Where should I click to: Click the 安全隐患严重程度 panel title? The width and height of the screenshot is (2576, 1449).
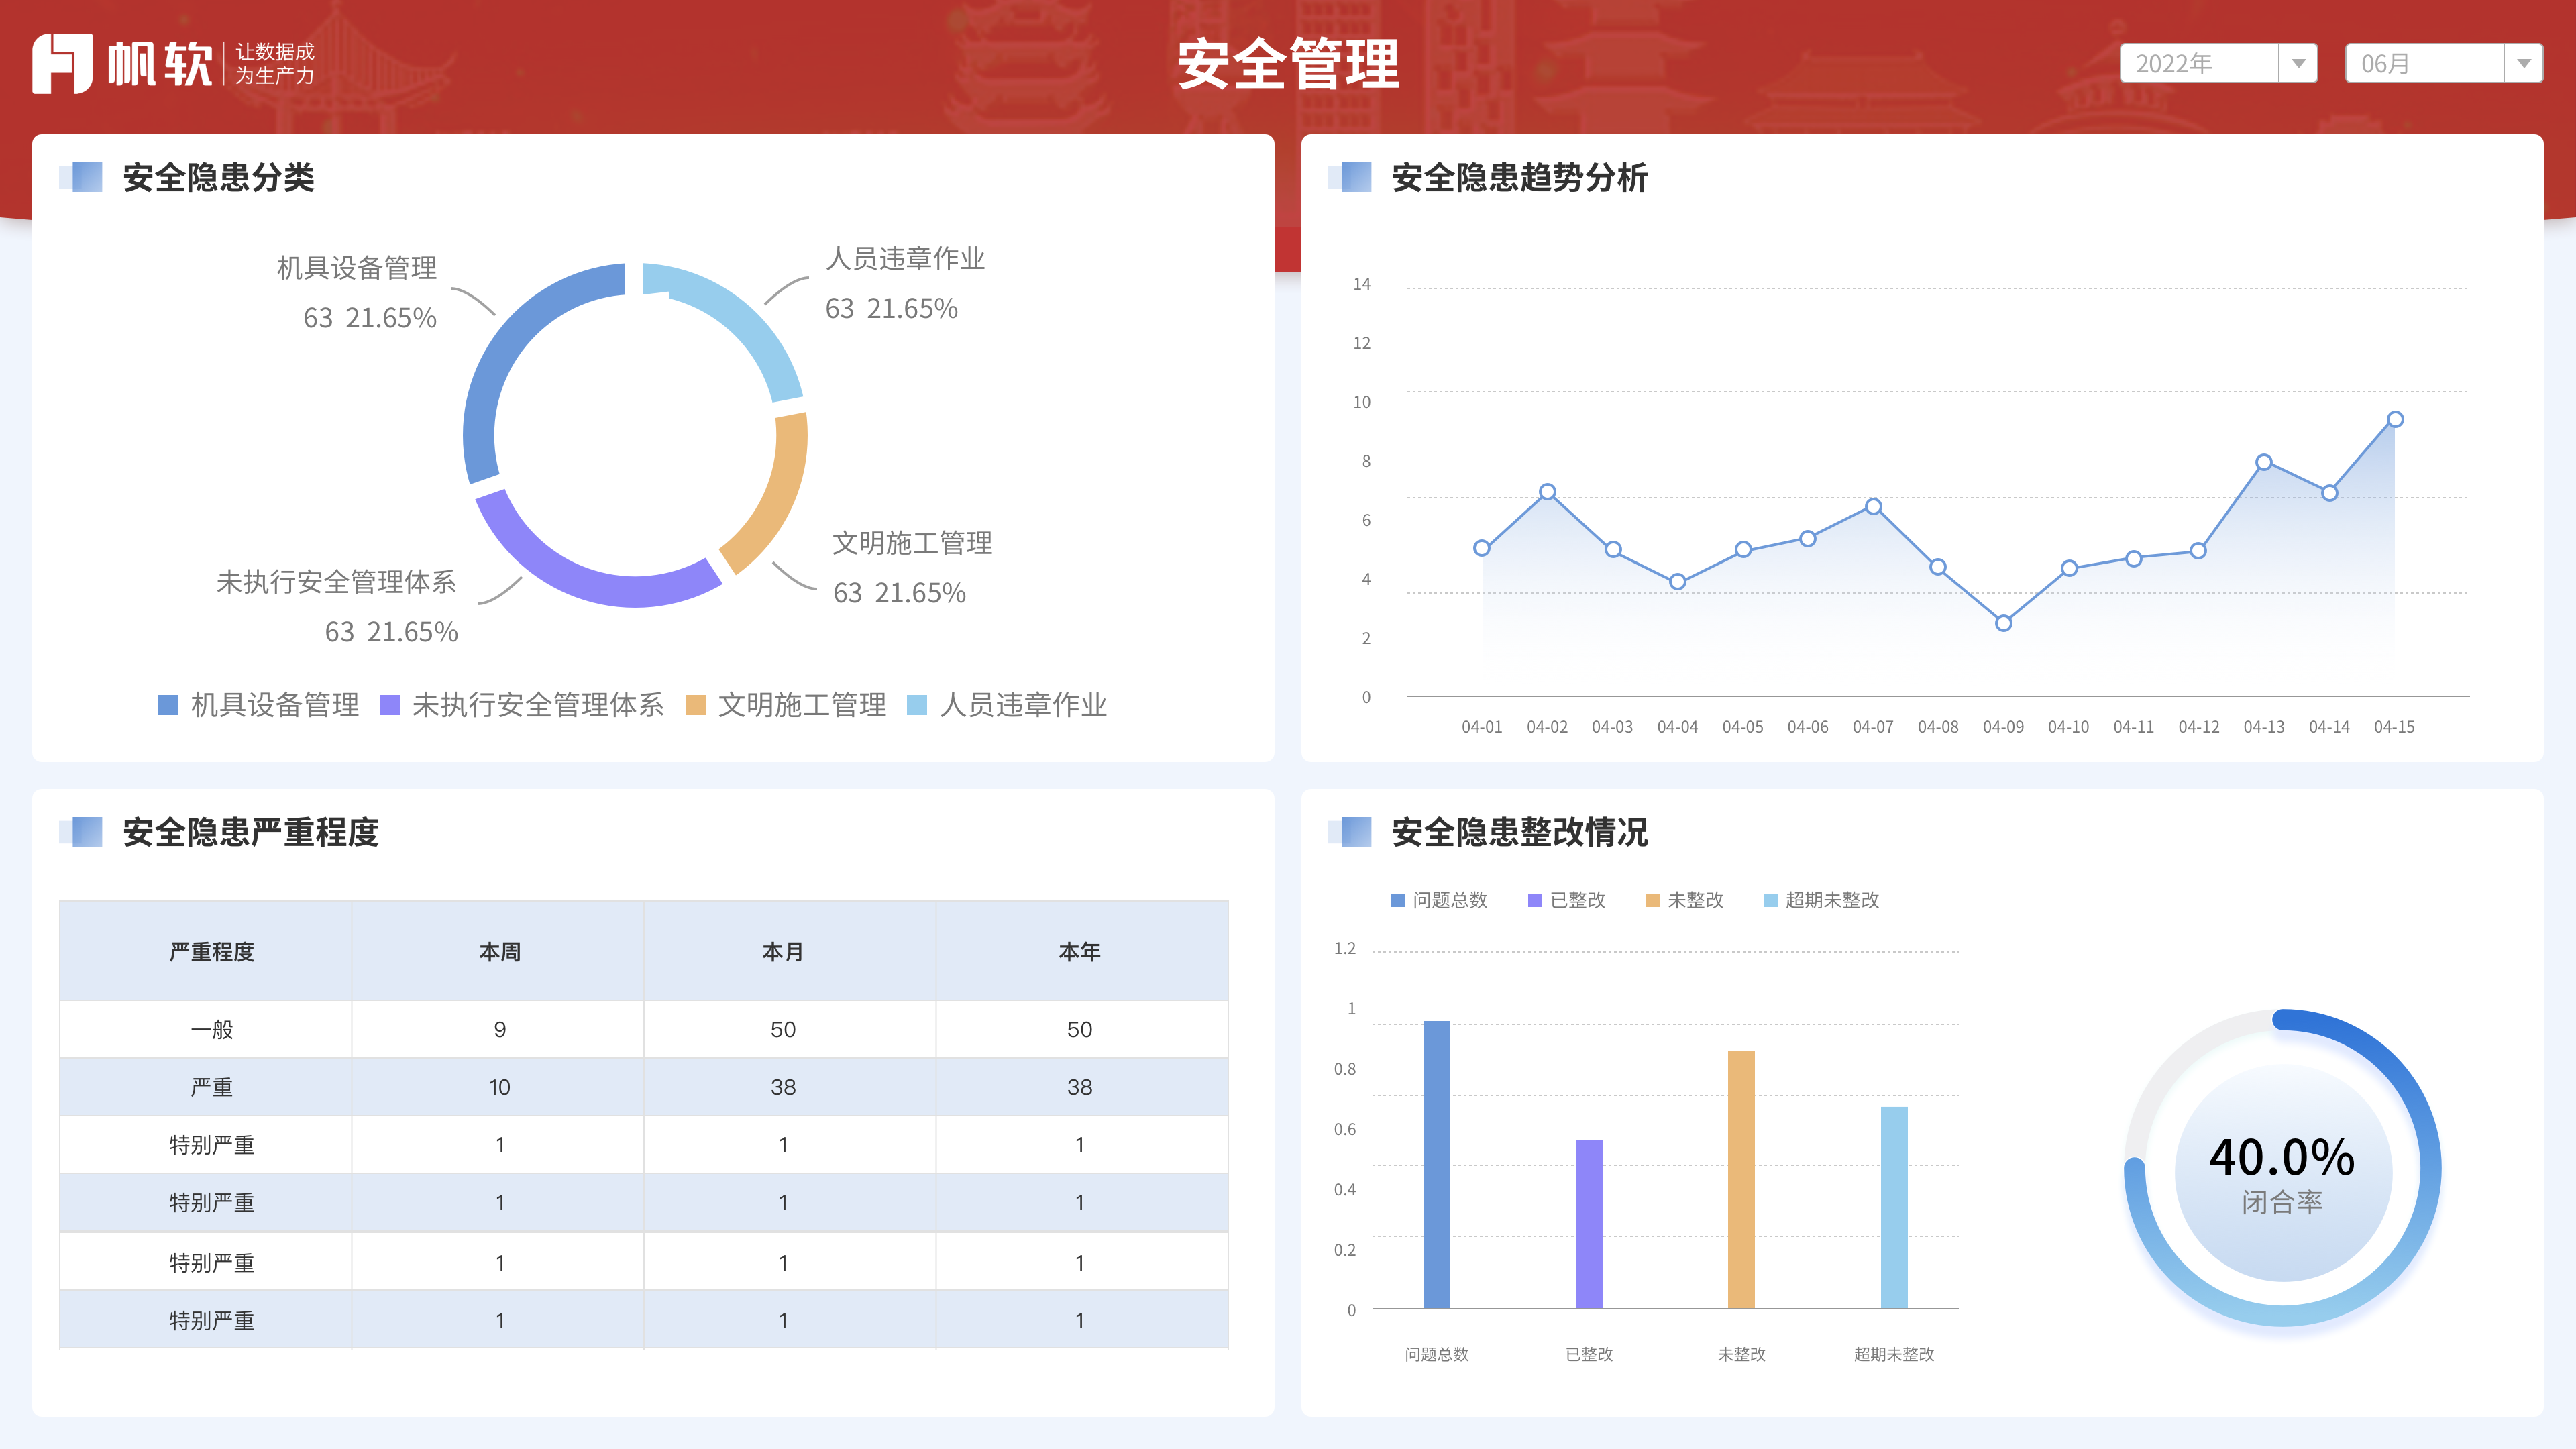251,832
